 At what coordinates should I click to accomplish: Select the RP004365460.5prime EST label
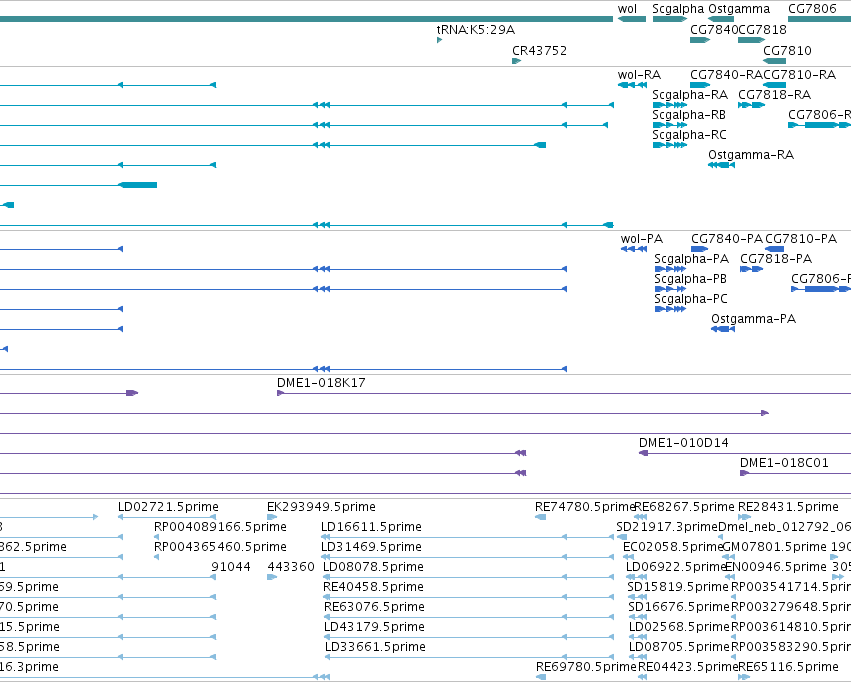pyautogui.click(x=220, y=547)
